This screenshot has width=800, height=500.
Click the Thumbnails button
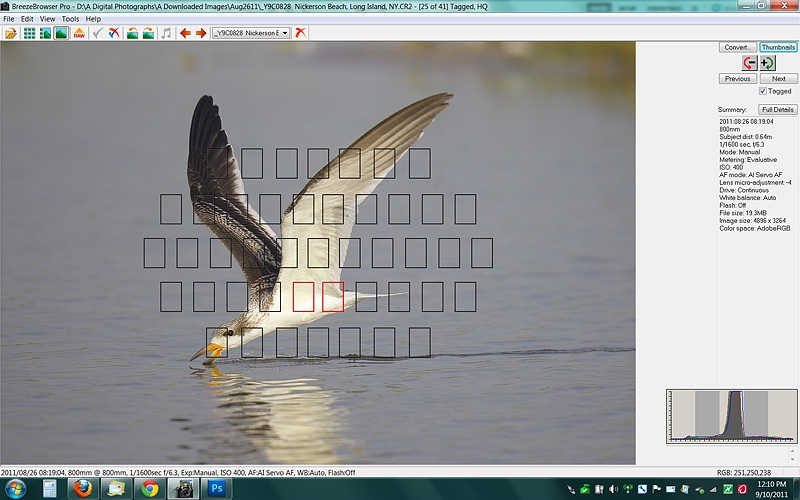(778, 47)
